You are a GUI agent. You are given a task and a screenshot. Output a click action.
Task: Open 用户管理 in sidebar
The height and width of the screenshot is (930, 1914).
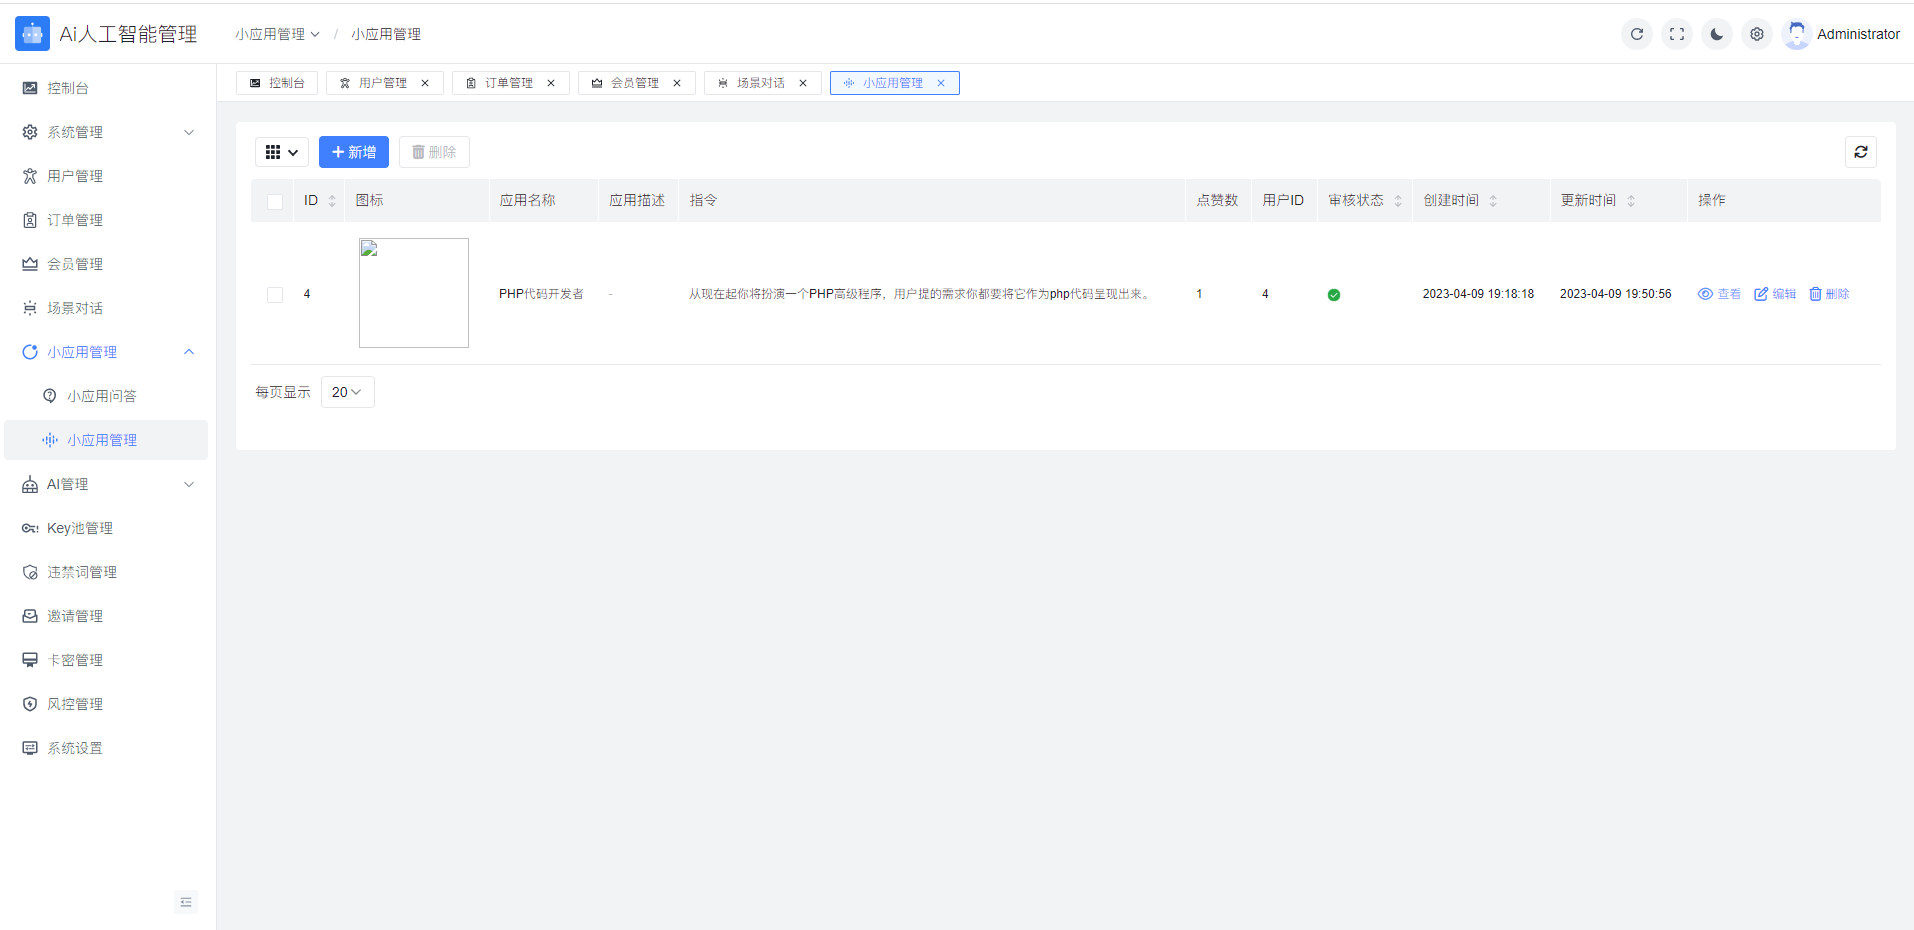[108, 176]
